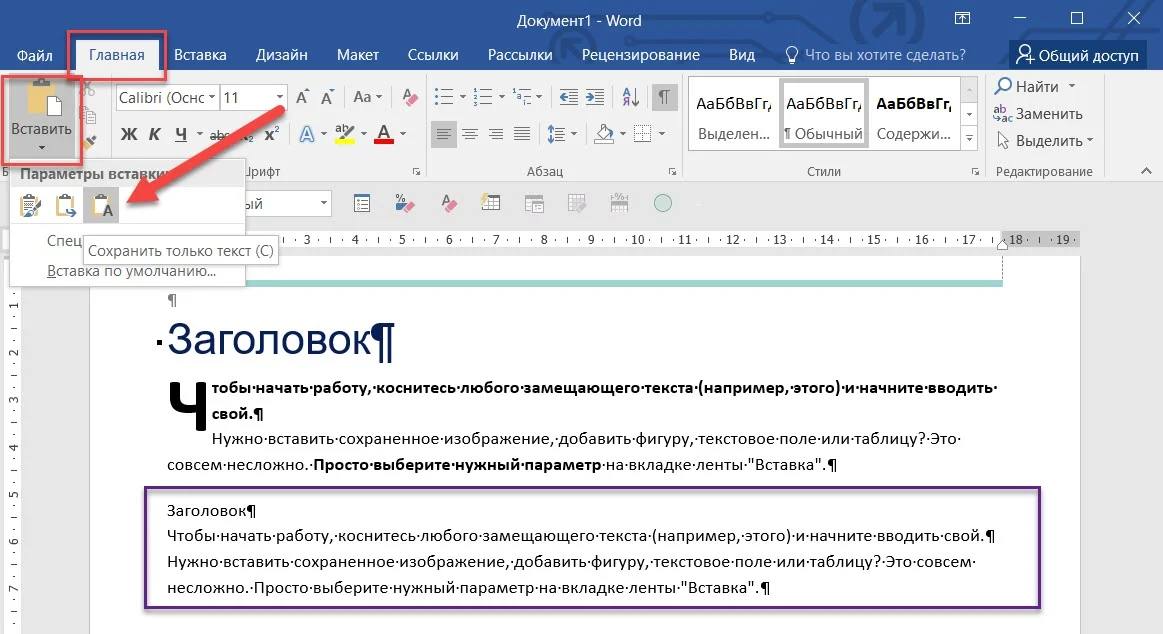1163x634 pixels.
Task: Toggle bold Ж formatting
Action: coord(128,134)
